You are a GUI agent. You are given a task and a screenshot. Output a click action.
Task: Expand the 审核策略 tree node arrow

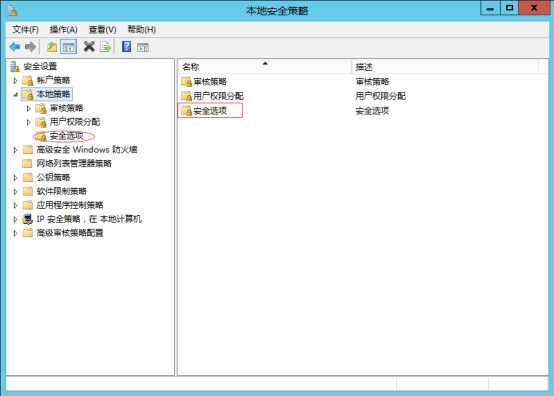pyautogui.click(x=29, y=108)
